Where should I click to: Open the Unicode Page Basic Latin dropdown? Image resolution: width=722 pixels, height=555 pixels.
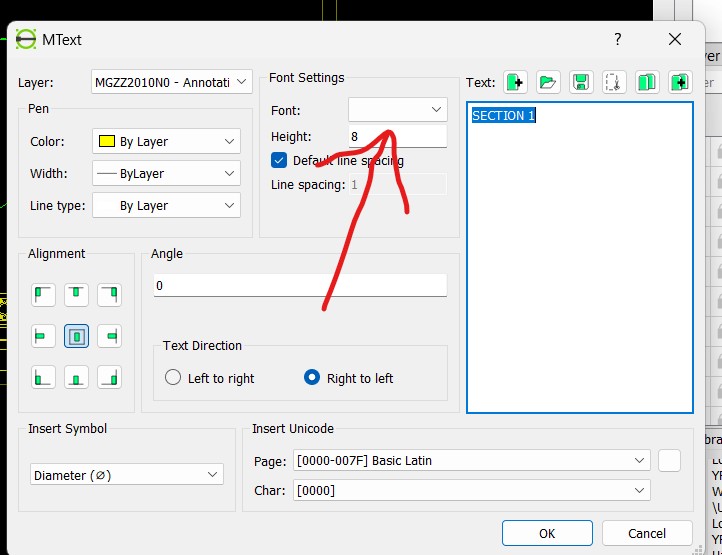(471, 461)
